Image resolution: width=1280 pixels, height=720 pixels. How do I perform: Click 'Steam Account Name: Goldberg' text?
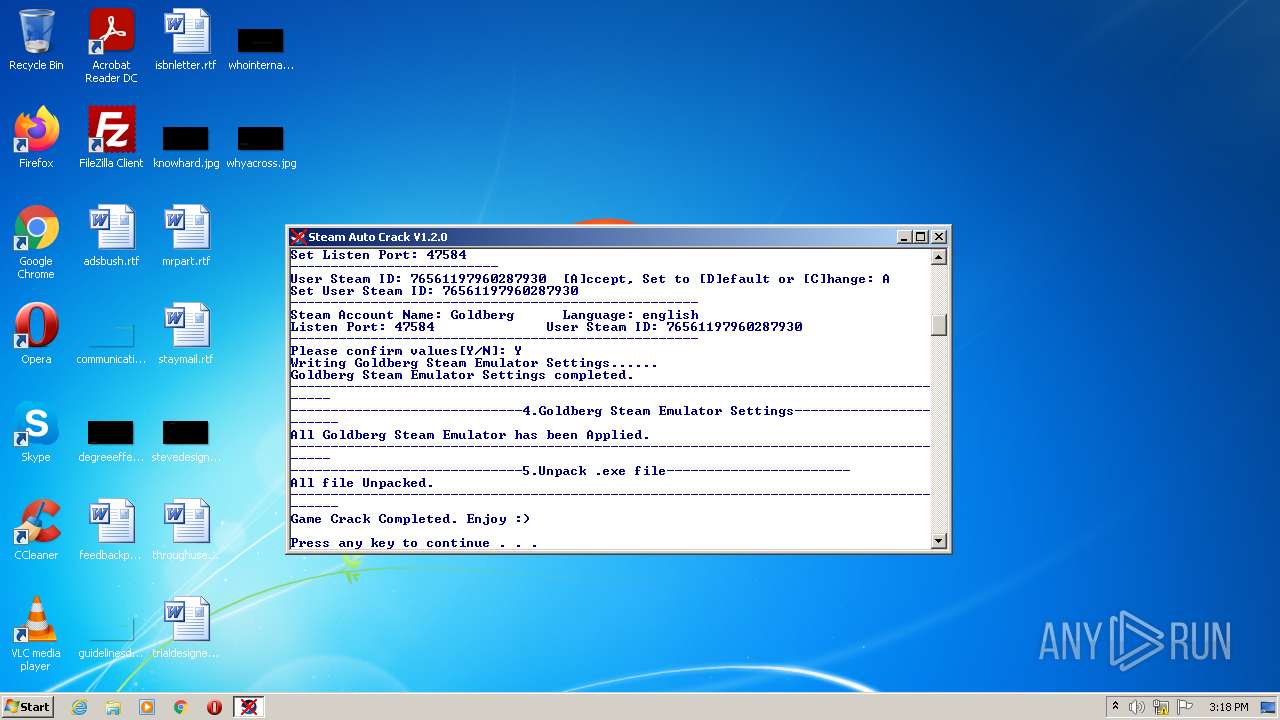(402, 315)
